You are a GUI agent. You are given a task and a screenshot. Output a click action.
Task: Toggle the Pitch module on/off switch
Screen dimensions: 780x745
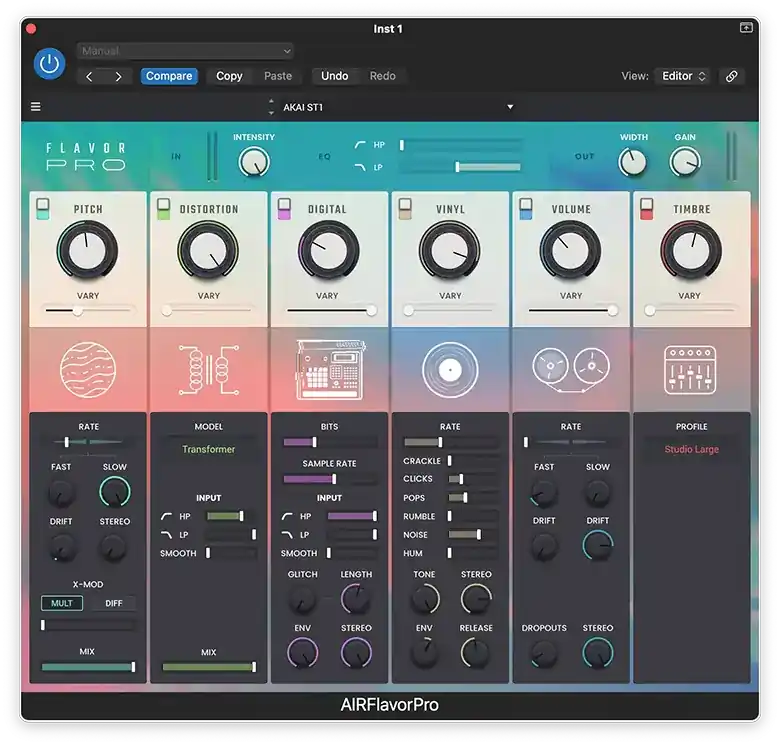[43, 209]
